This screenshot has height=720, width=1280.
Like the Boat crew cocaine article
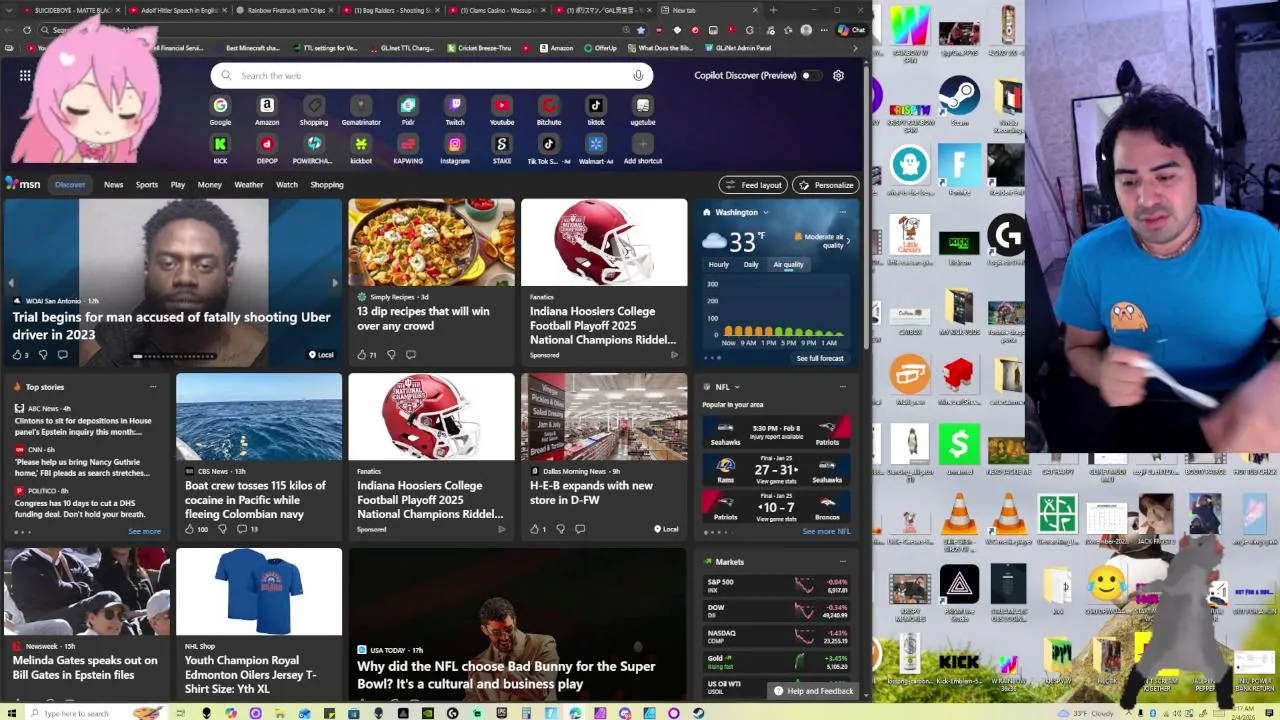tap(190, 529)
